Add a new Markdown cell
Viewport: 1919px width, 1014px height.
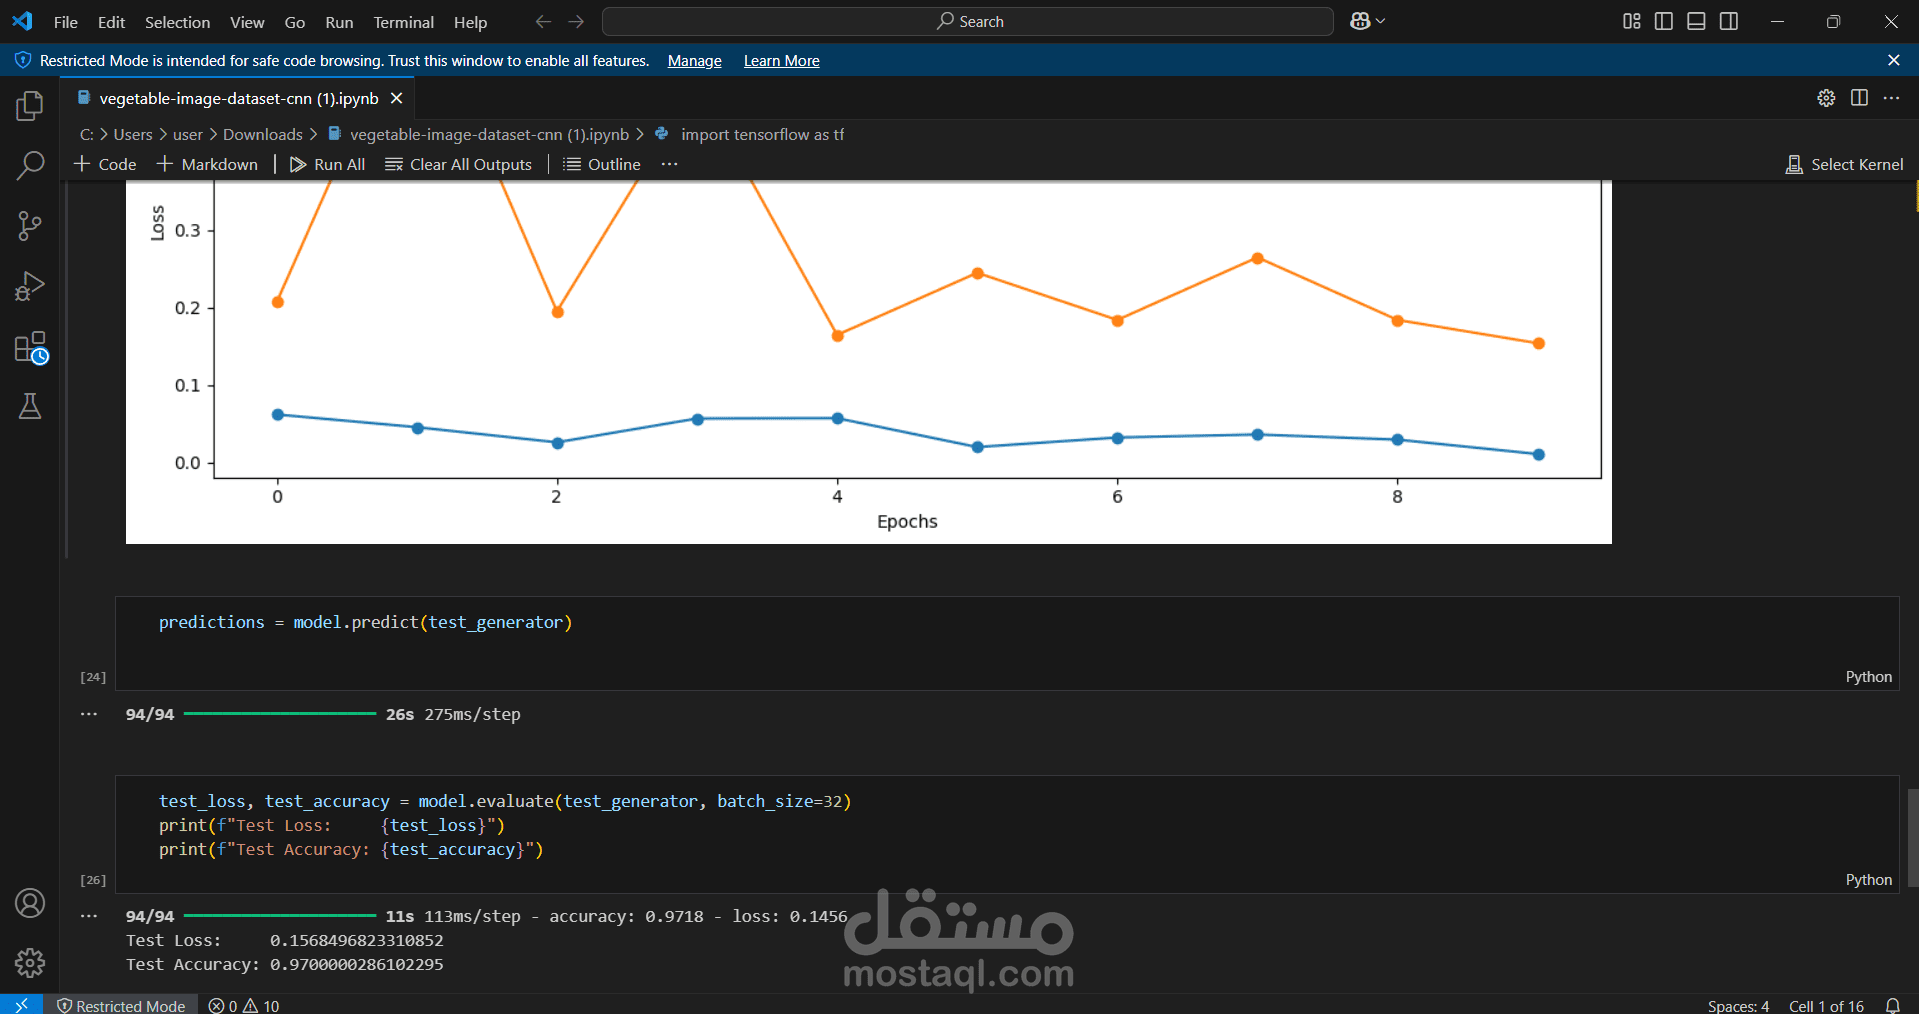[208, 164]
